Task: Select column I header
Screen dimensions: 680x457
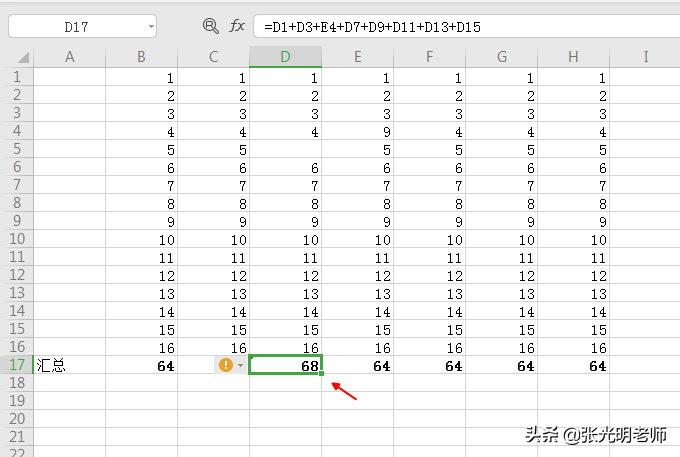Action: (645, 57)
